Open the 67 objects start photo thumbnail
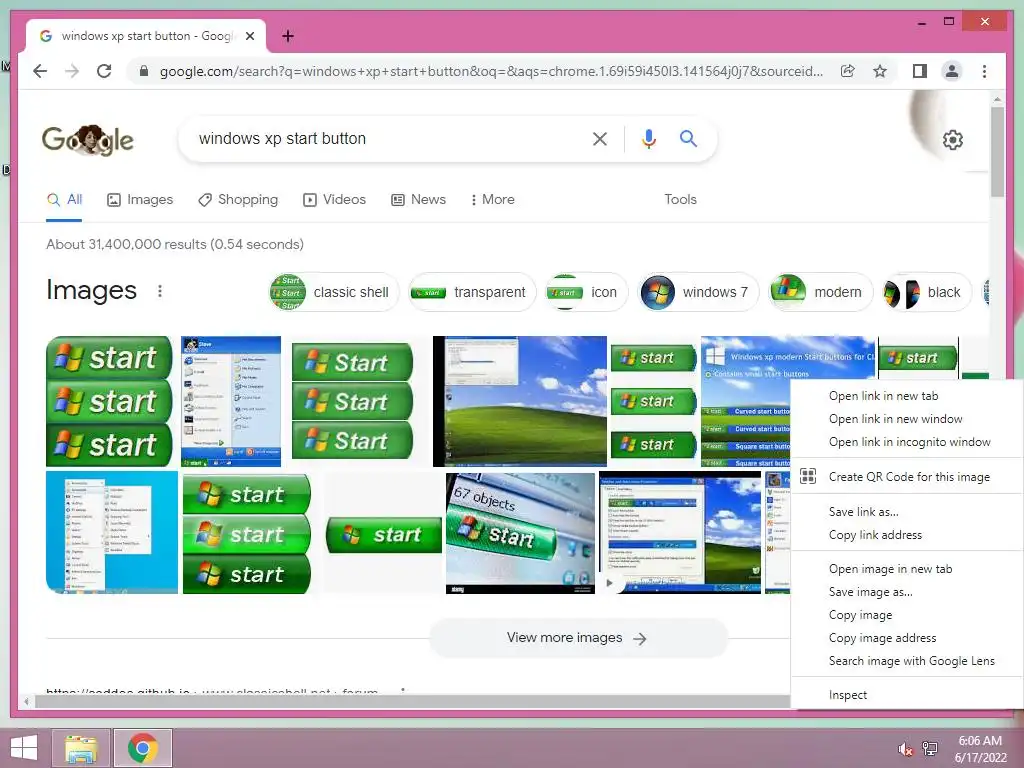The height and width of the screenshot is (768, 1024). (x=520, y=533)
